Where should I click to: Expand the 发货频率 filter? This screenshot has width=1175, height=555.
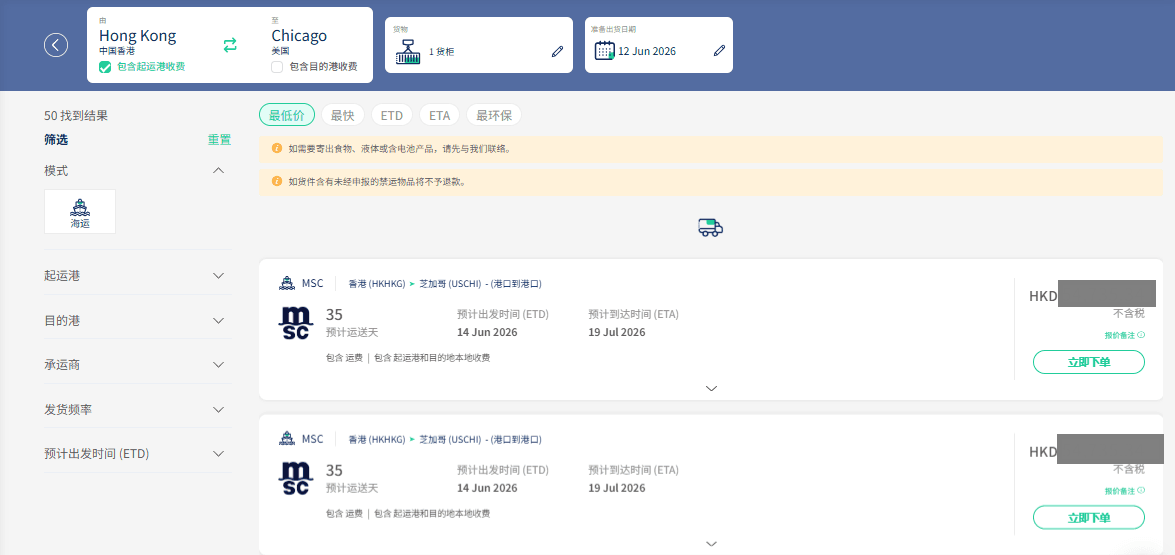point(218,410)
